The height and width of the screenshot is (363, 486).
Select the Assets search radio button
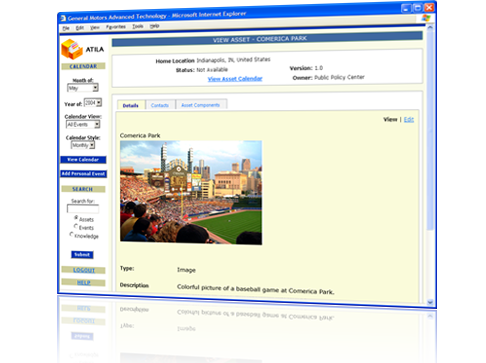pos(76,217)
